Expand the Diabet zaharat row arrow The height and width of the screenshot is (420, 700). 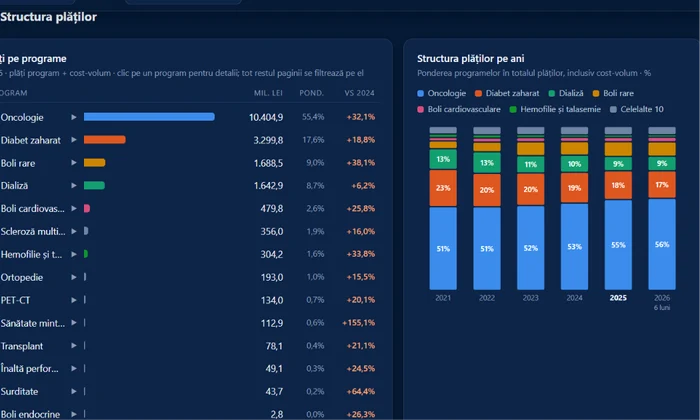click(x=74, y=140)
